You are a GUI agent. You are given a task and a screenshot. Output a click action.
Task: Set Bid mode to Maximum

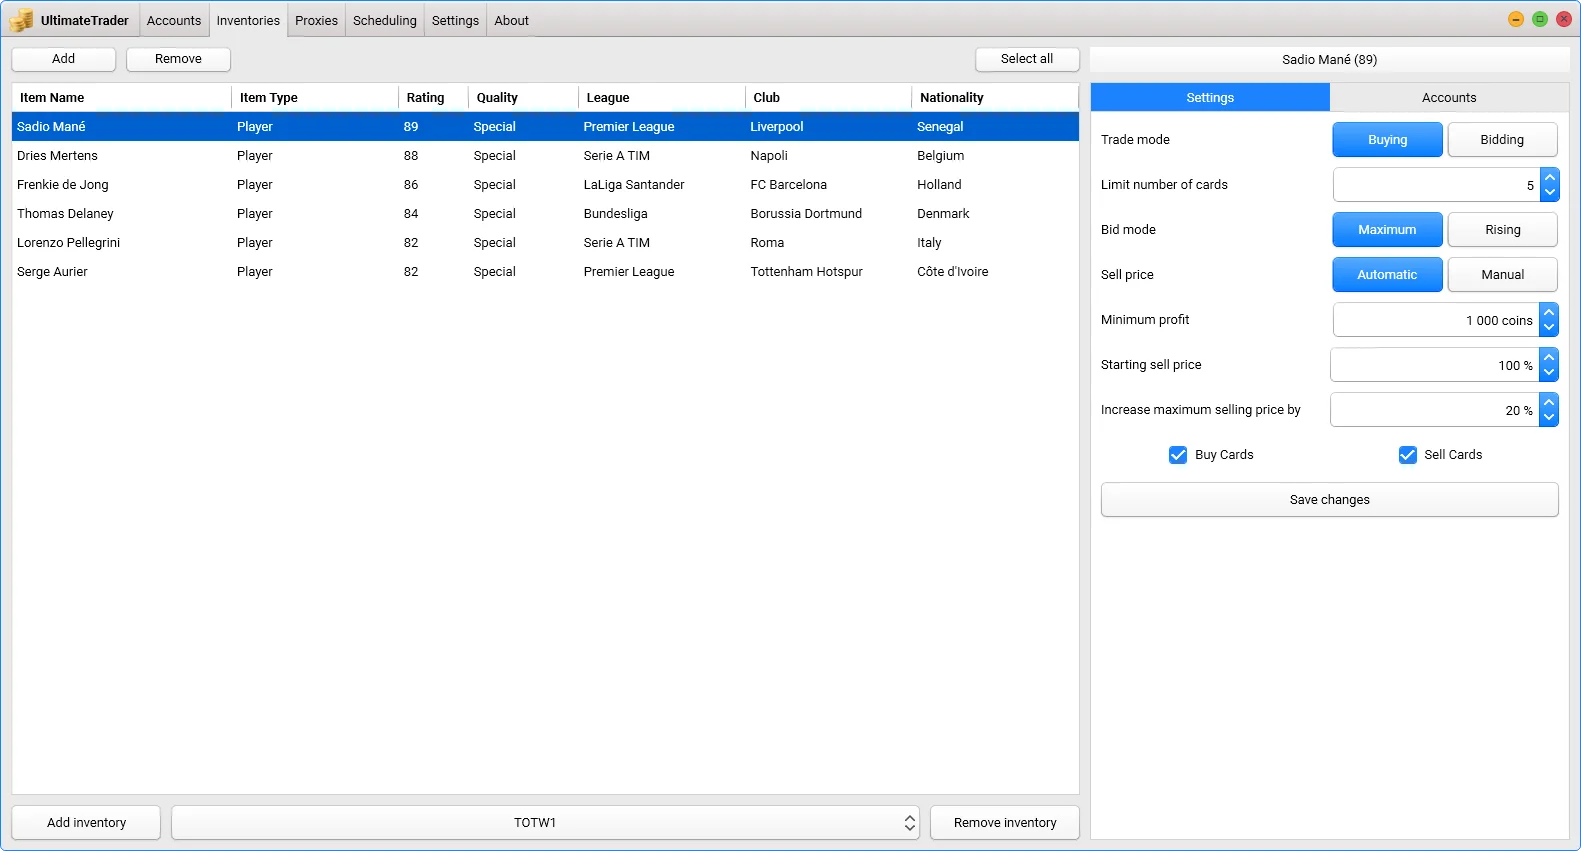[1387, 230]
